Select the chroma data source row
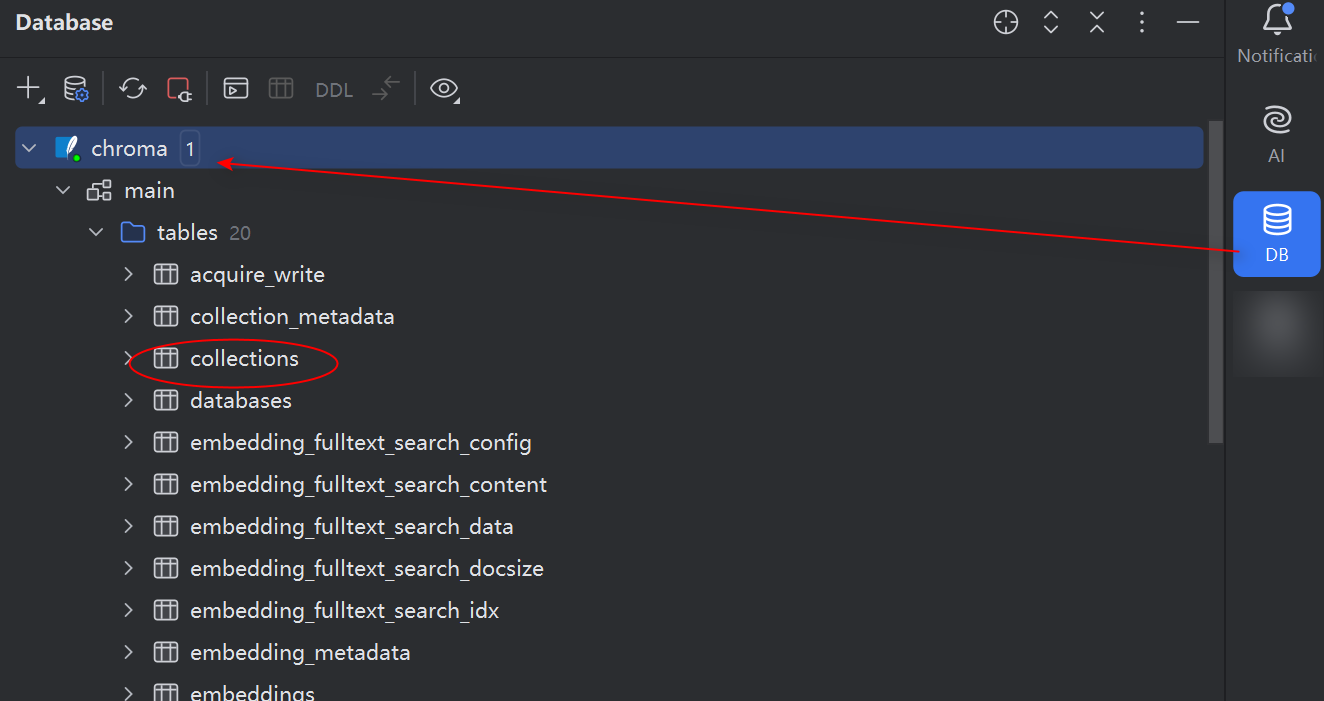The image size is (1324, 701). [609, 148]
